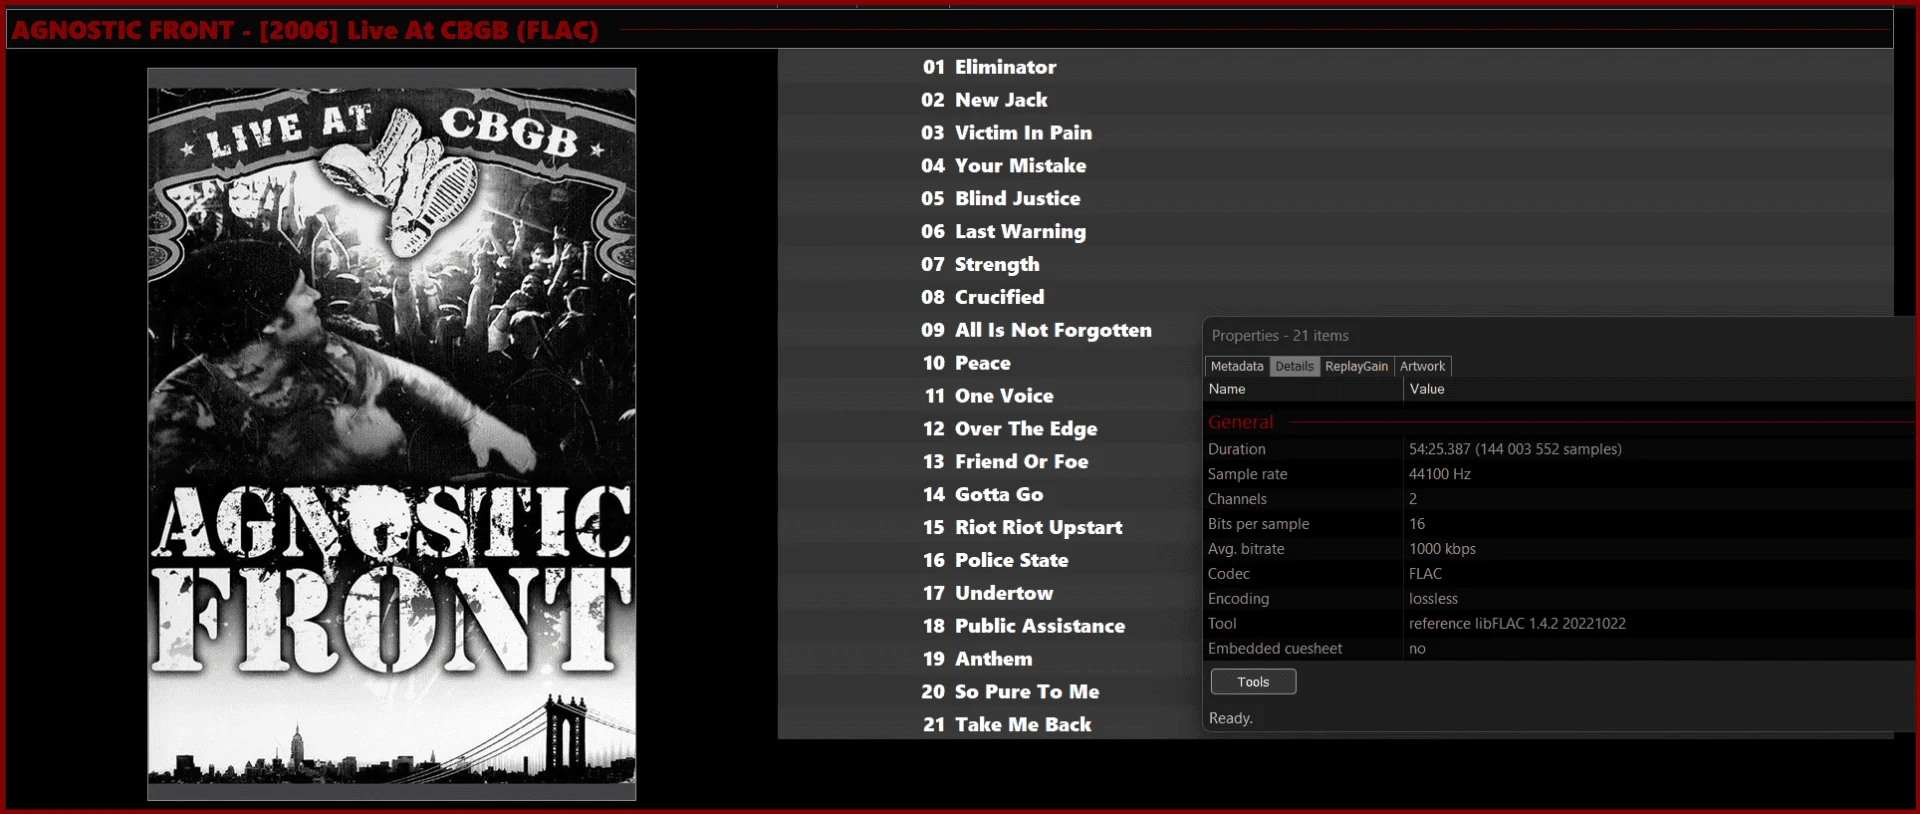Click the Live At CBGB album cover
The image size is (1920, 814).
click(392, 434)
